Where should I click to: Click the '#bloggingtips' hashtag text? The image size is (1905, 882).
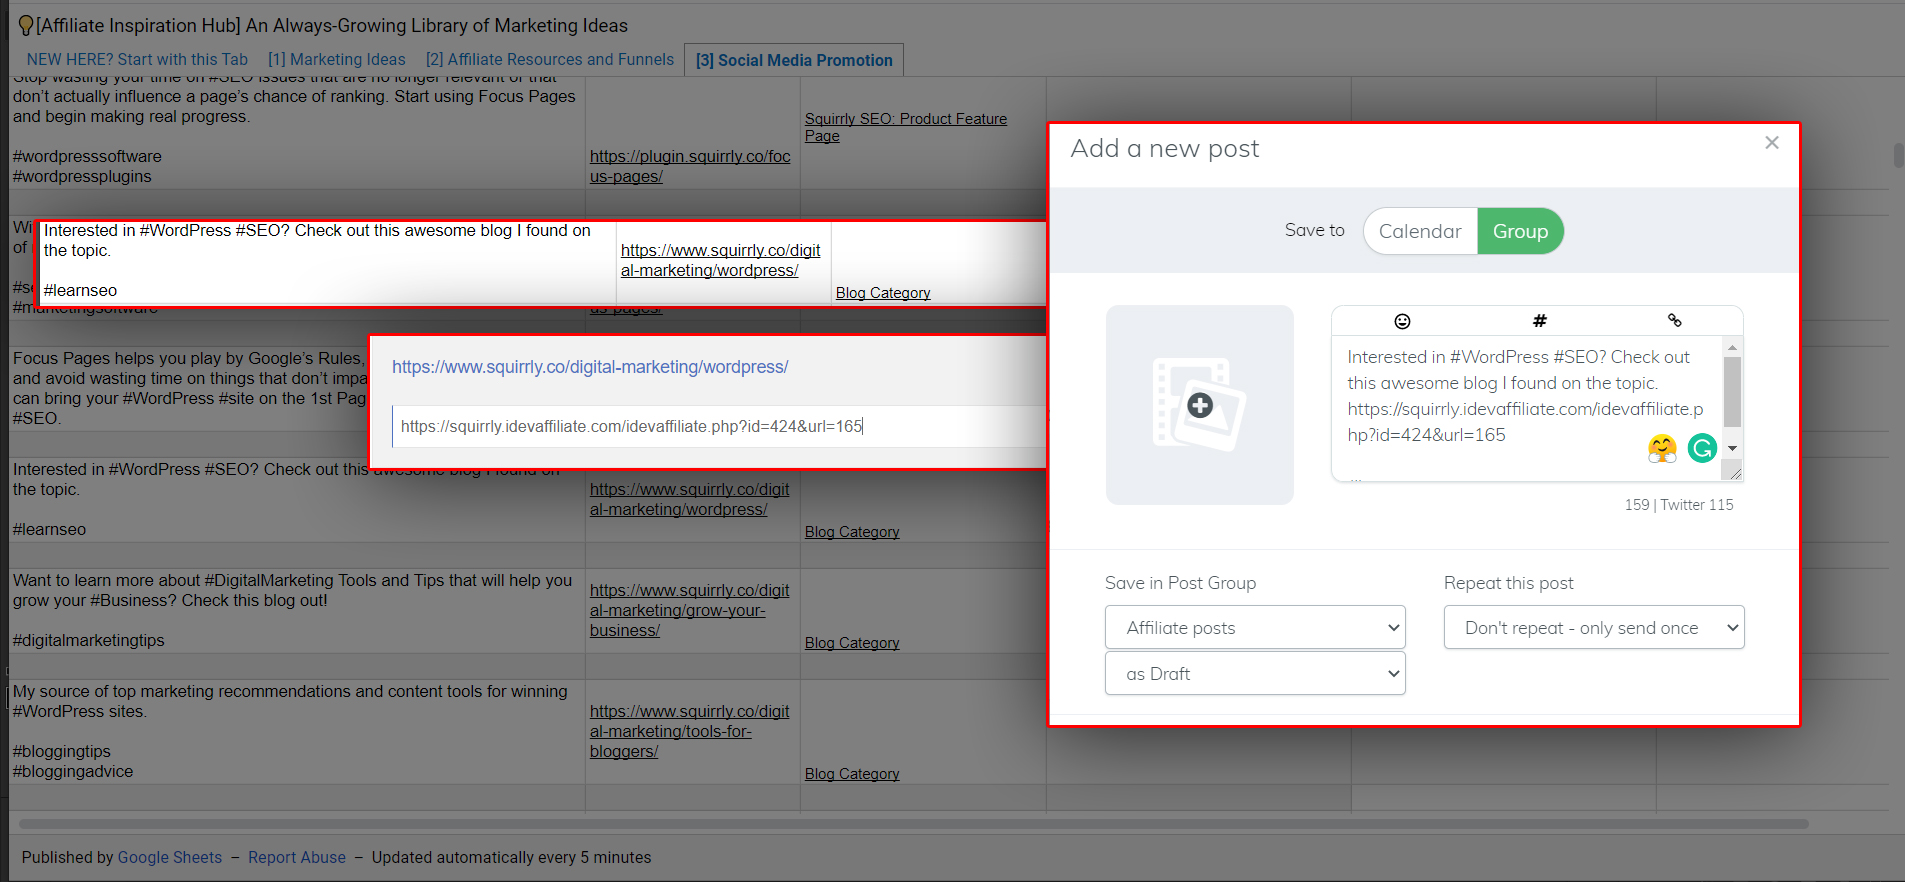62,752
